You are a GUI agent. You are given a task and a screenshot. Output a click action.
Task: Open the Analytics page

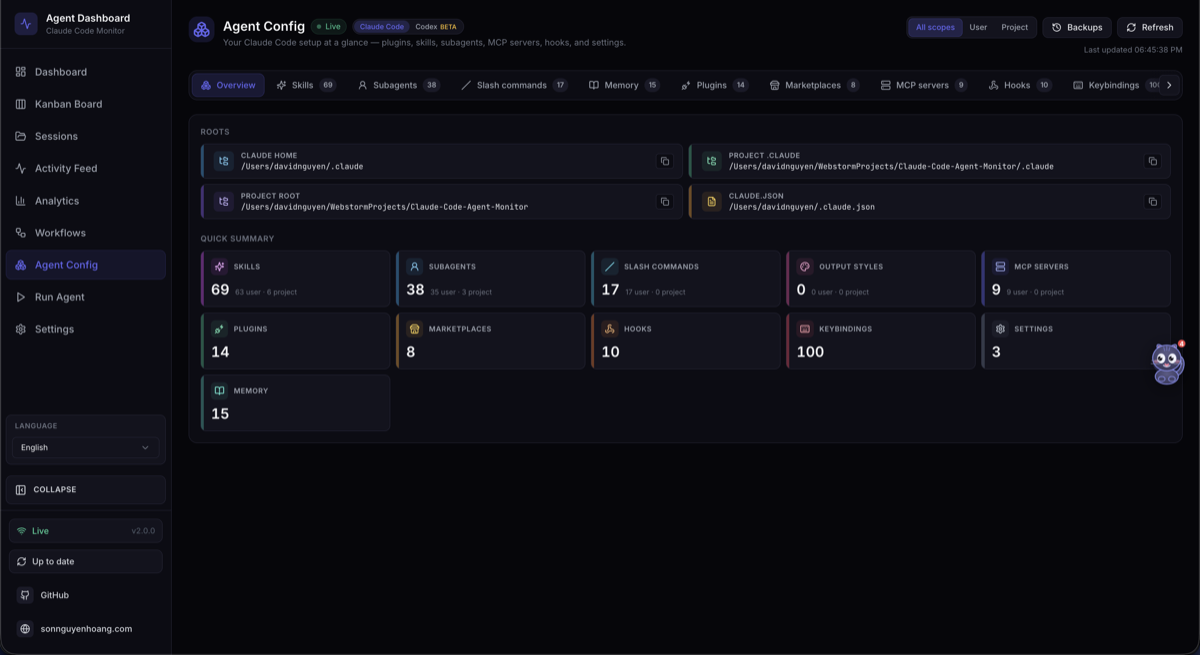coord(85,201)
